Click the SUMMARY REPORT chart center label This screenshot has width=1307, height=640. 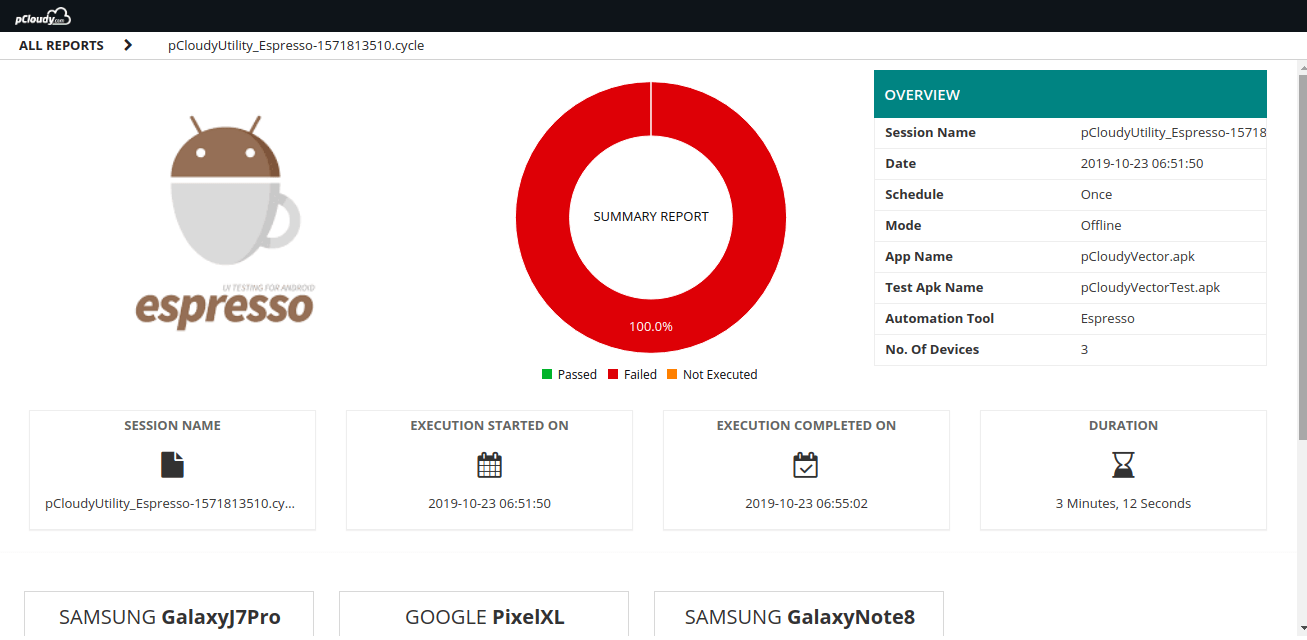[x=651, y=217]
